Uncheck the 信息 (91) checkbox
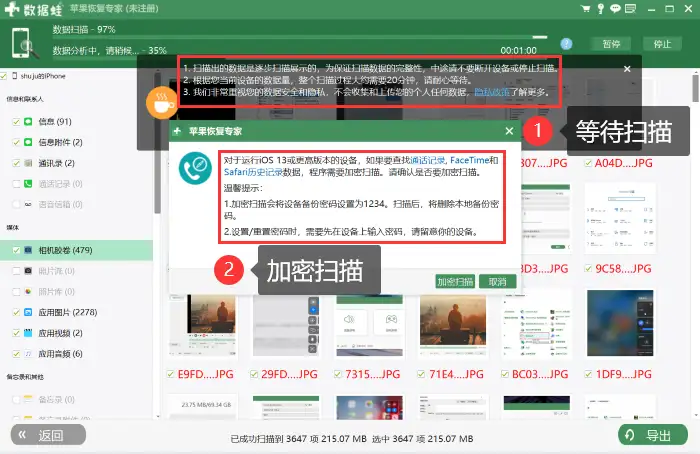The height and width of the screenshot is (454, 700). pyautogui.click(x=16, y=121)
